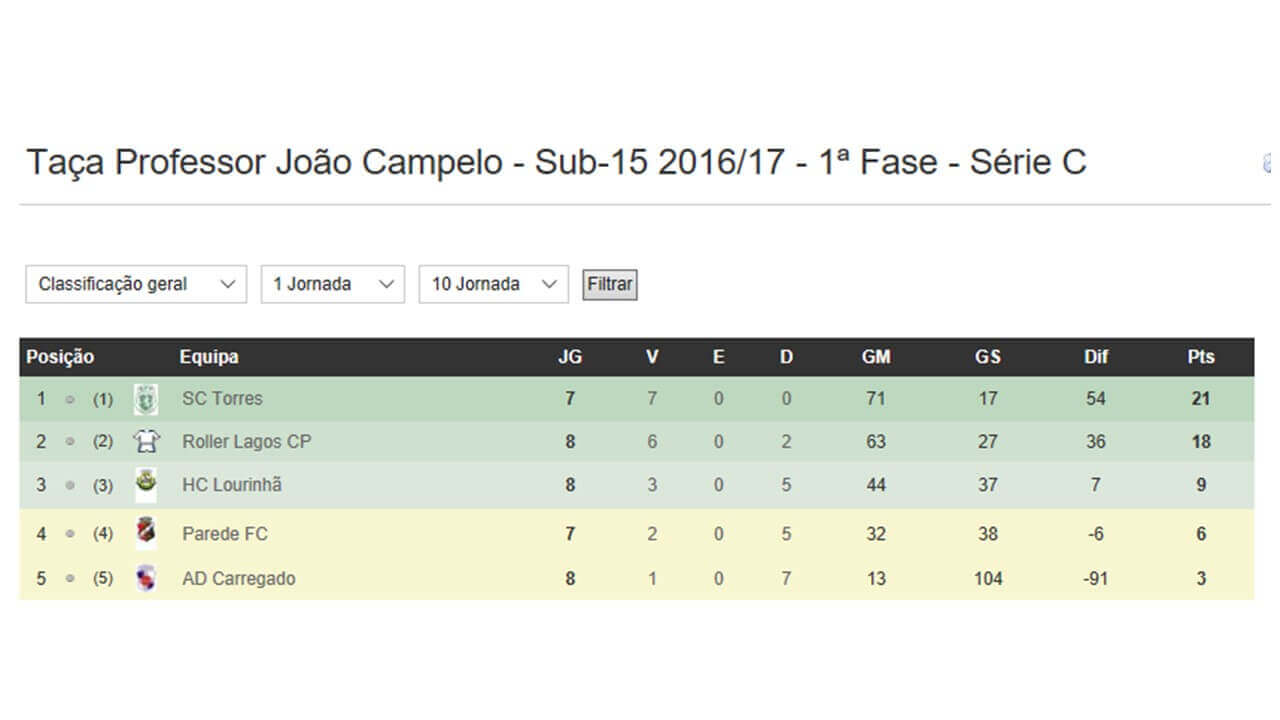Open the SC Torres team link

click(222, 398)
